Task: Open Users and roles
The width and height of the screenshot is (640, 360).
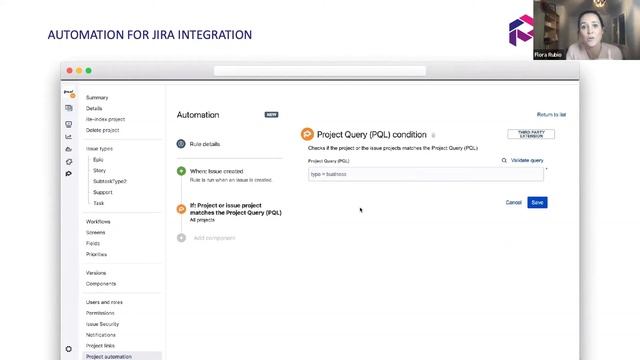Action: coord(104,302)
